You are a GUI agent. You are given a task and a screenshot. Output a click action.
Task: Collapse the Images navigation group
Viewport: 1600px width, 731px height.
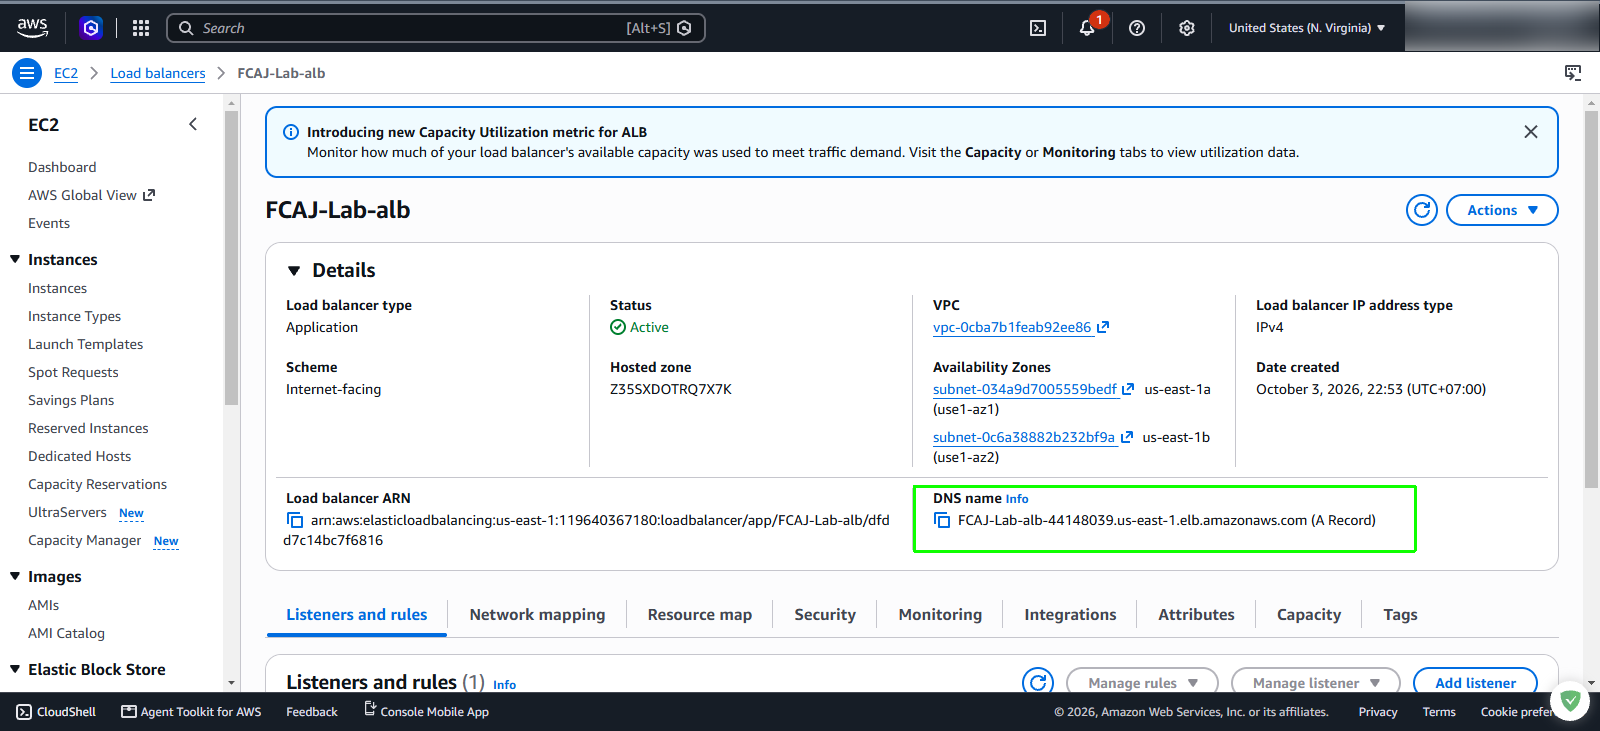(15, 576)
